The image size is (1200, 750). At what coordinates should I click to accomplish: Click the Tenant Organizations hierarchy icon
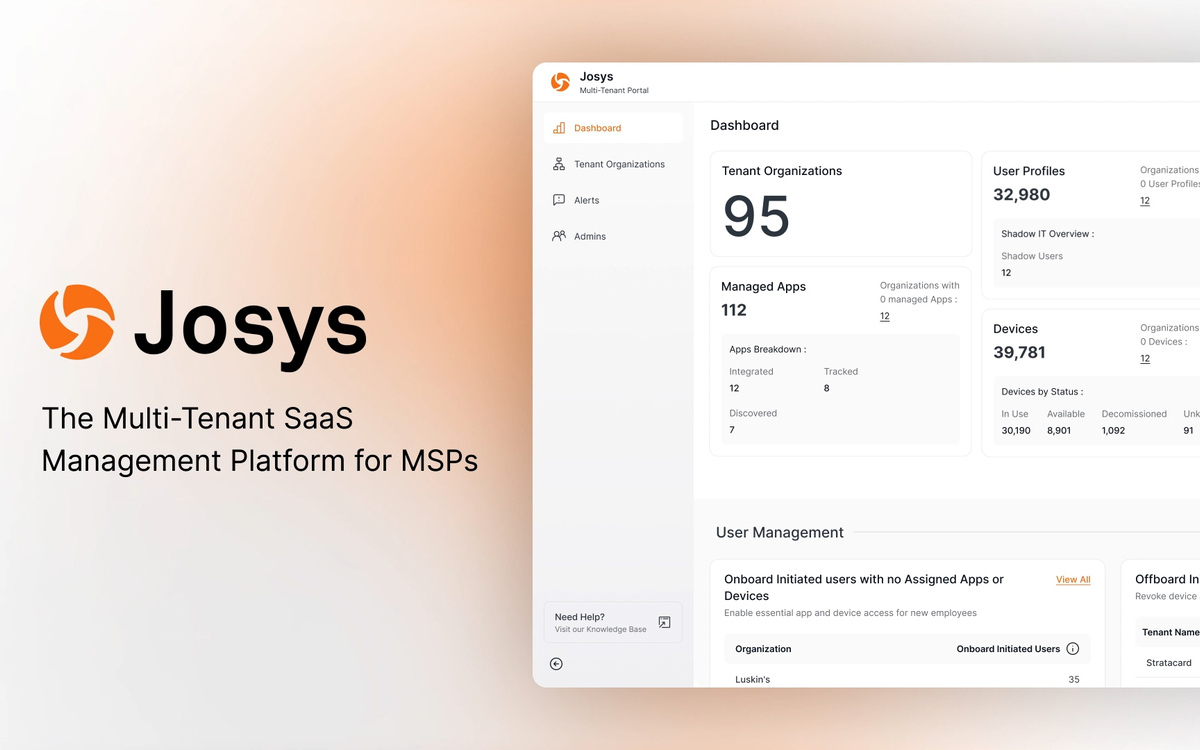point(559,164)
